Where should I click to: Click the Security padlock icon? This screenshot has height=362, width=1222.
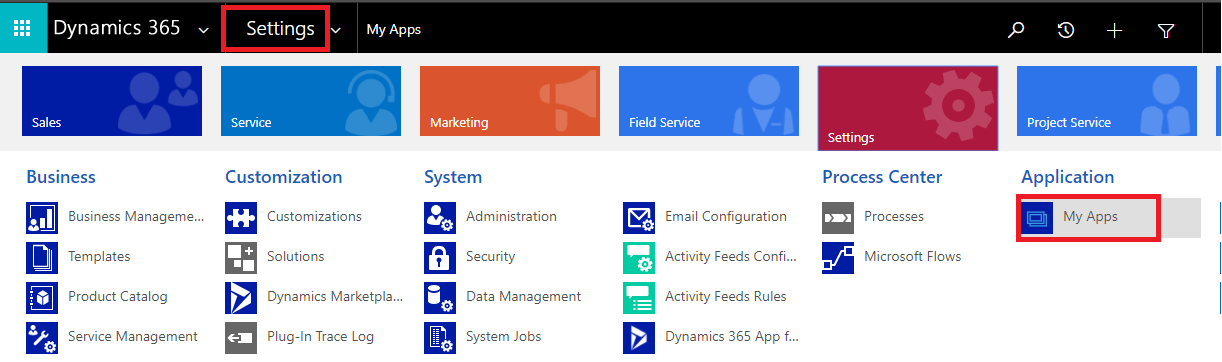pos(440,257)
